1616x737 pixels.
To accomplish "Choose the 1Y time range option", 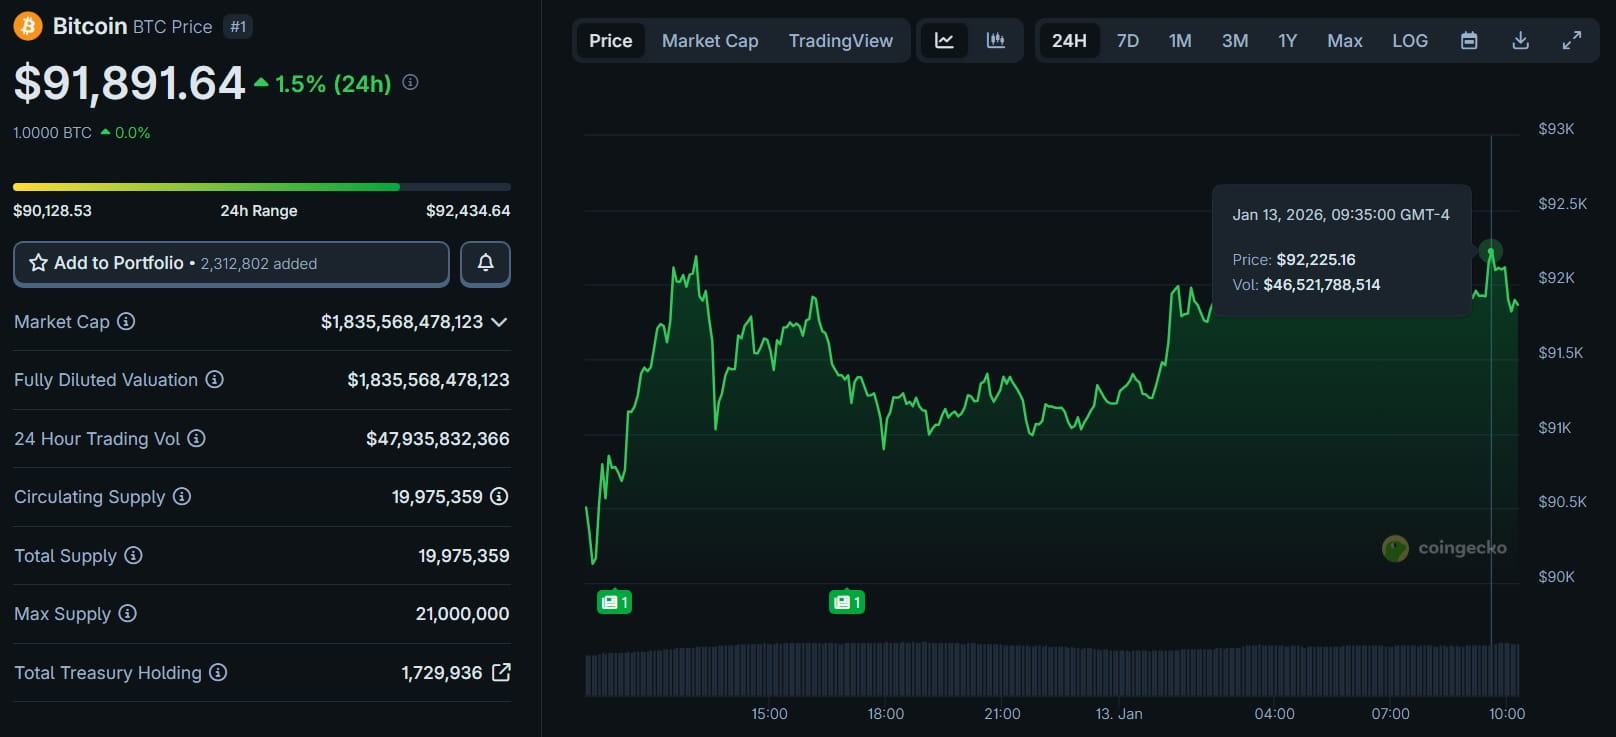I will point(1287,41).
